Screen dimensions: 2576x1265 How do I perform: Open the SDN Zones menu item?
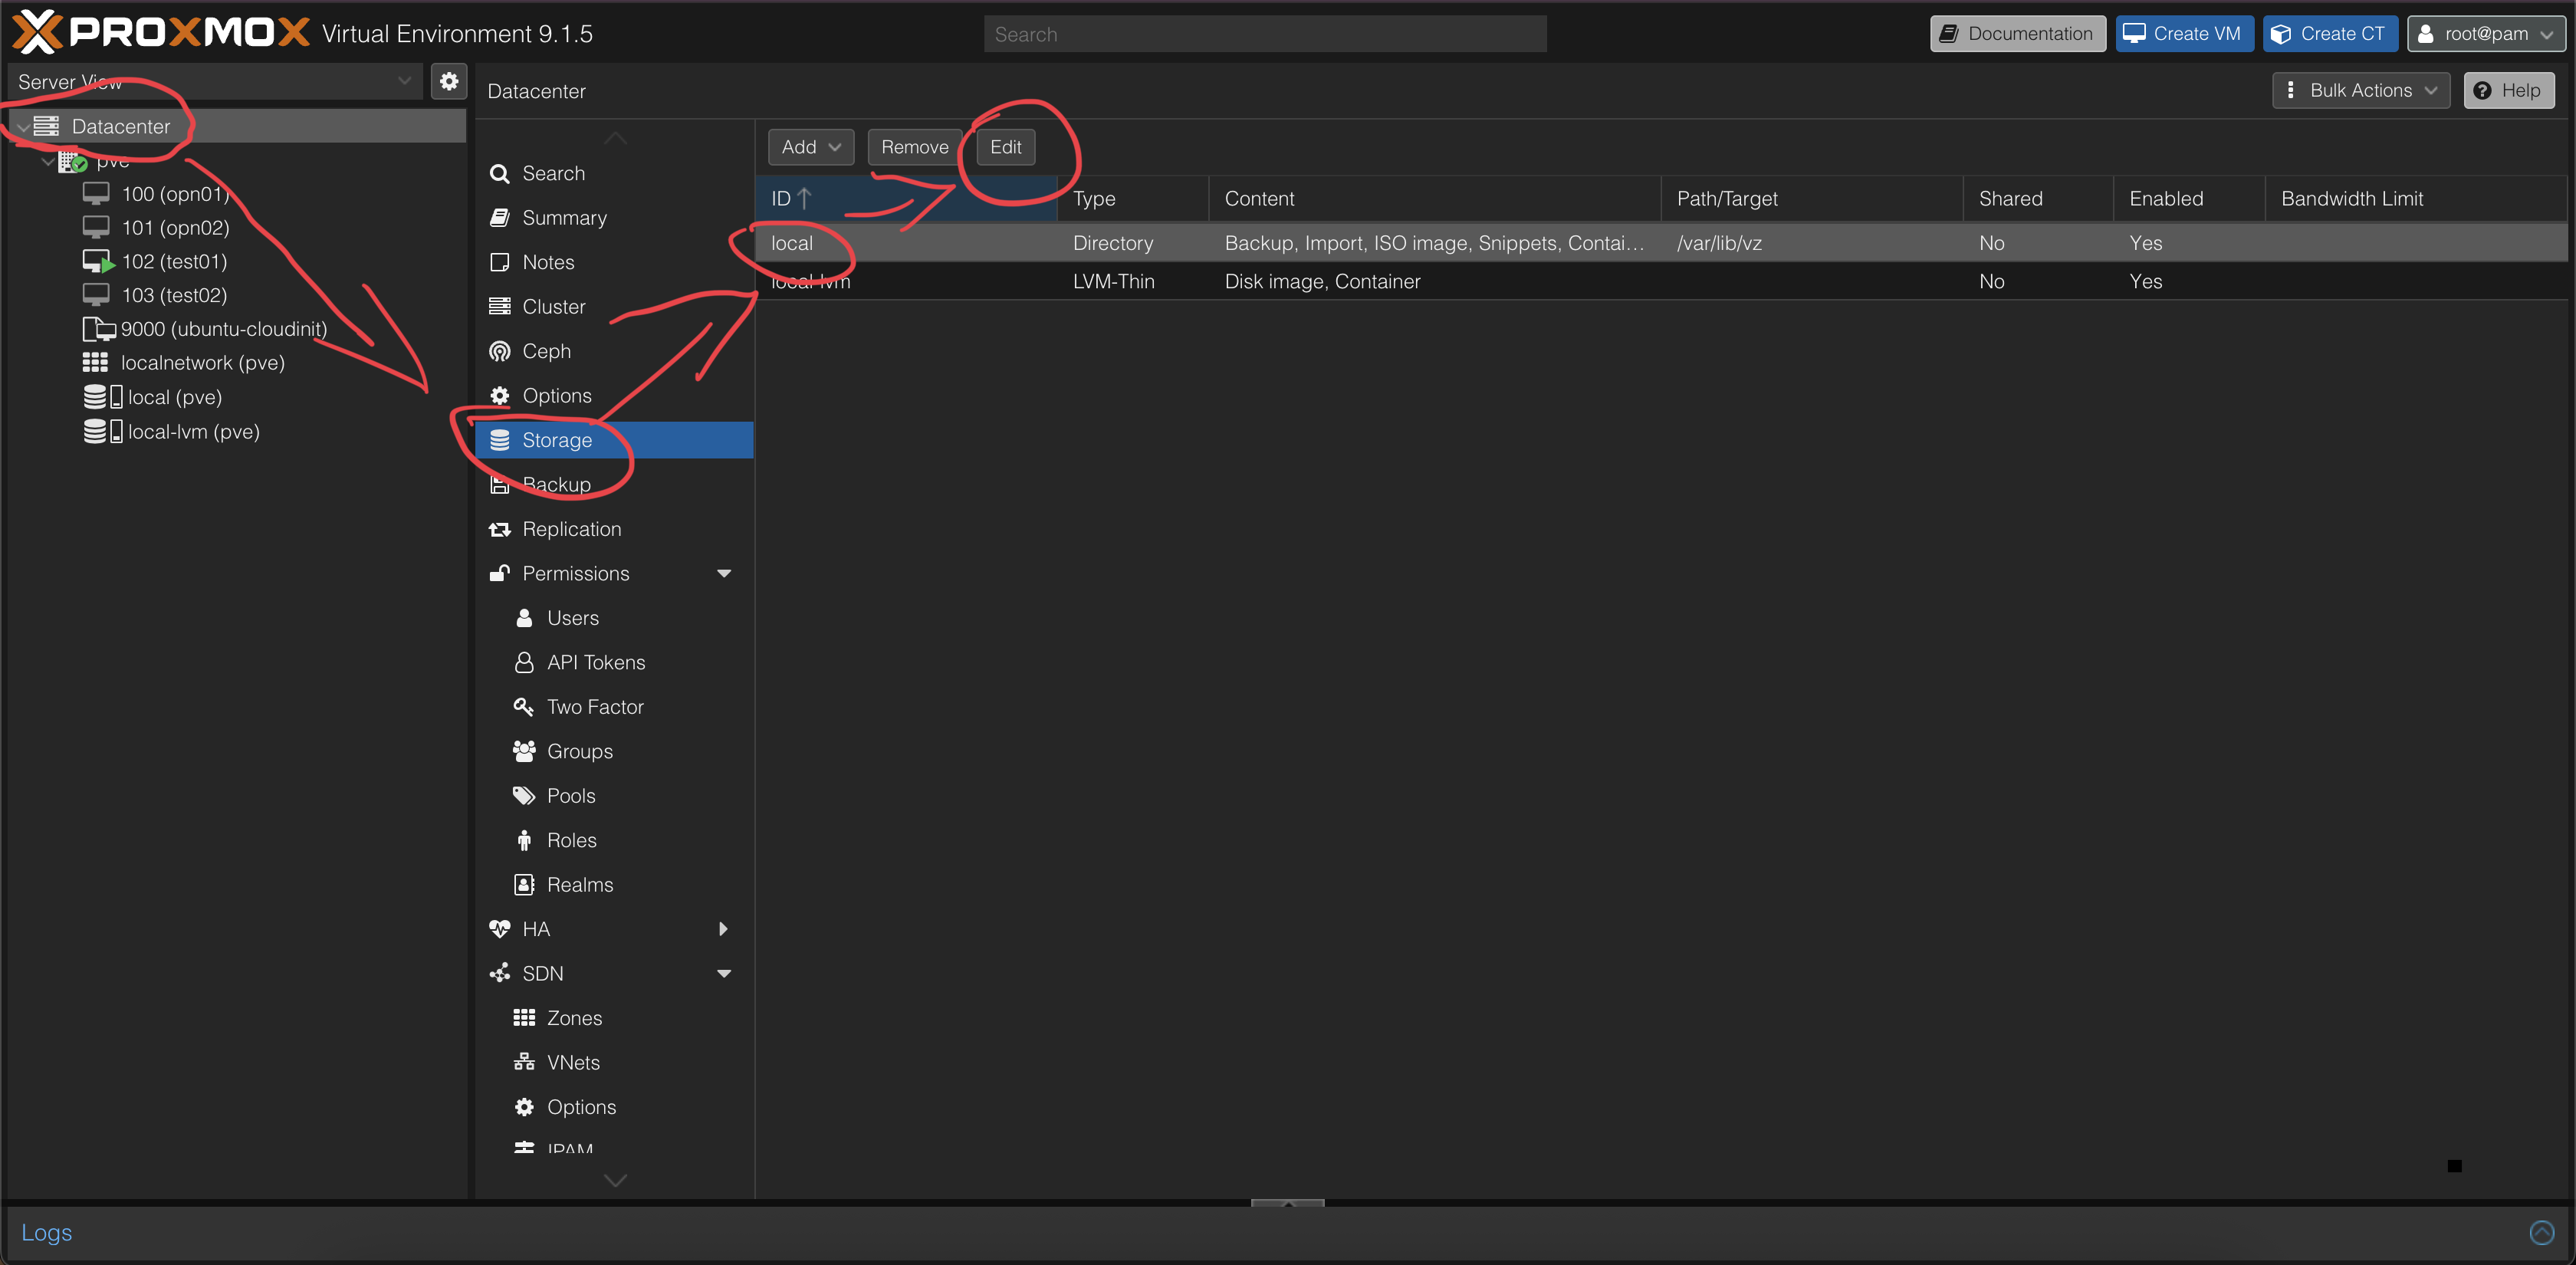(x=614, y=1018)
